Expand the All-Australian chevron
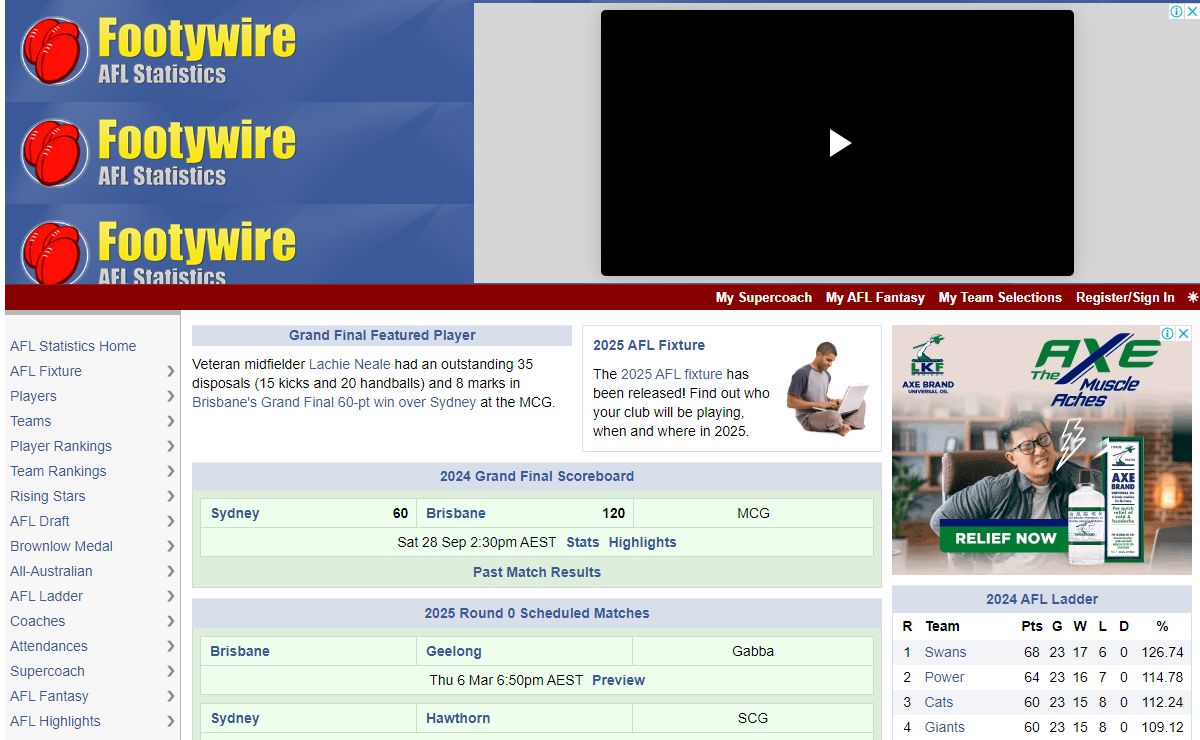The width and height of the screenshot is (1200, 740). pos(170,571)
